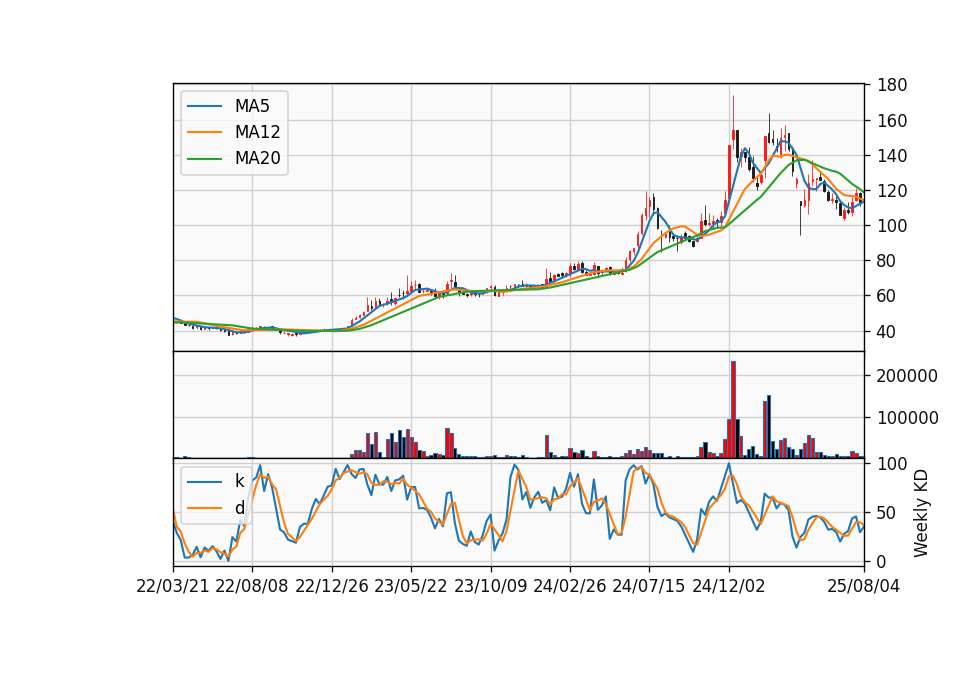The width and height of the screenshot is (960, 690).
Task: Click the k legend label
Action: [x=239, y=481]
